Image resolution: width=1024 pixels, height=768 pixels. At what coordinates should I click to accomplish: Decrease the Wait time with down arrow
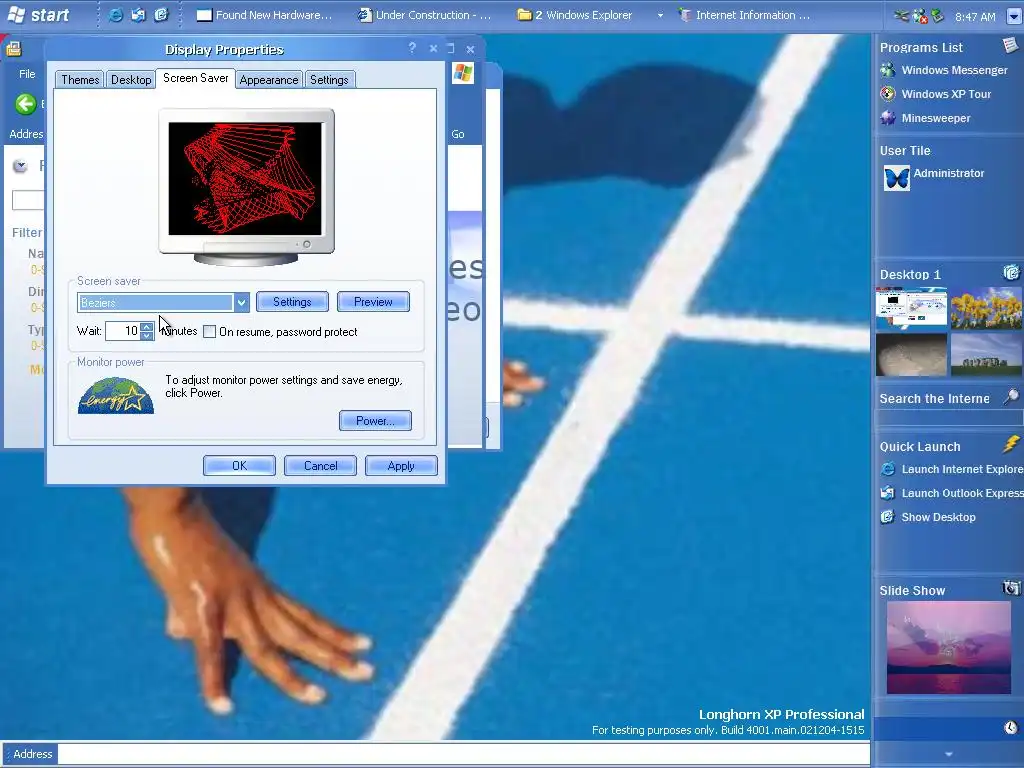147,336
